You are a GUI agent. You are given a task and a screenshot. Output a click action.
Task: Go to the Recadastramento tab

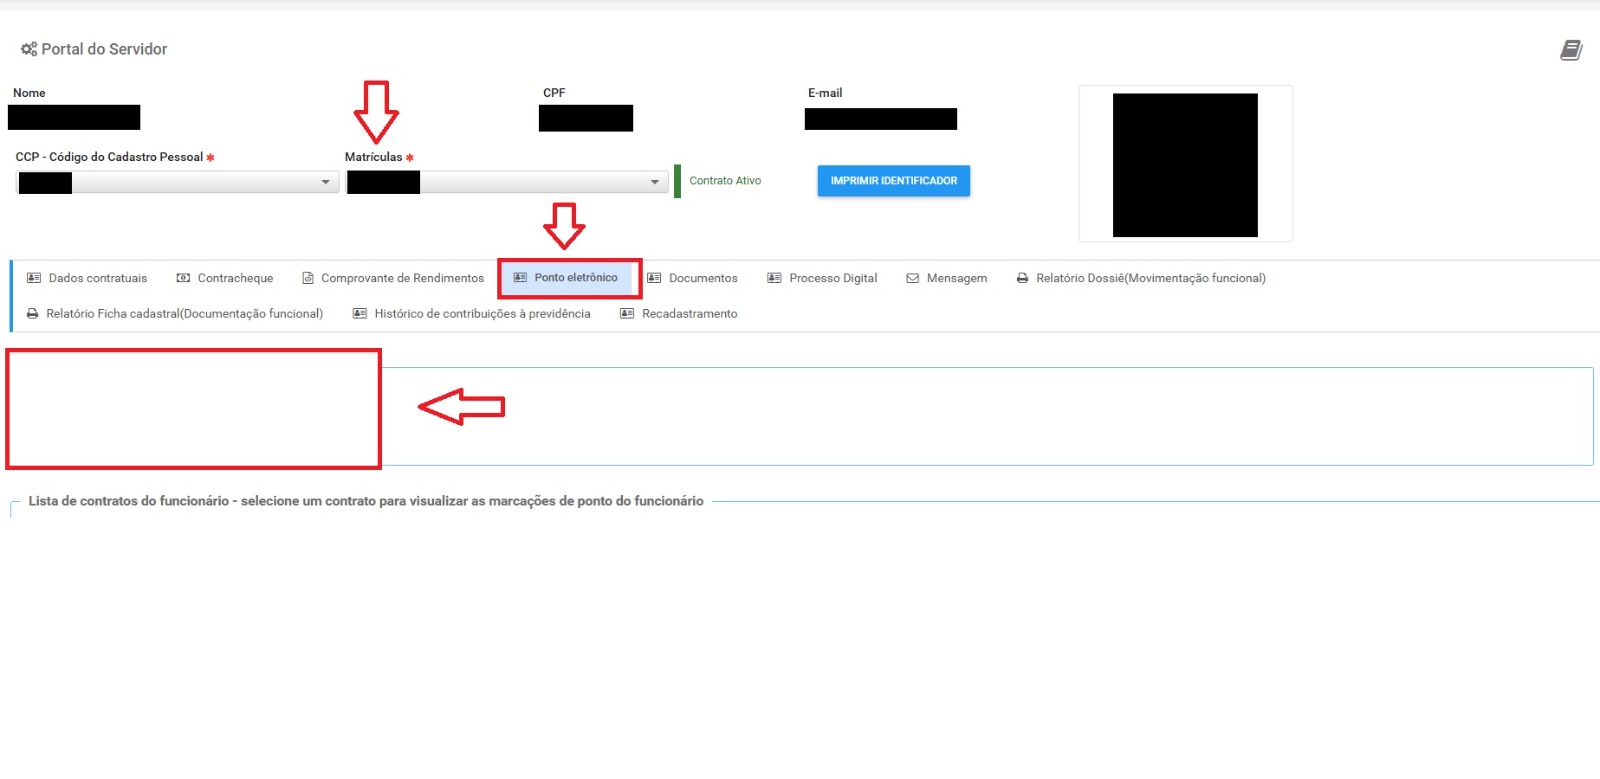[689, 314]
